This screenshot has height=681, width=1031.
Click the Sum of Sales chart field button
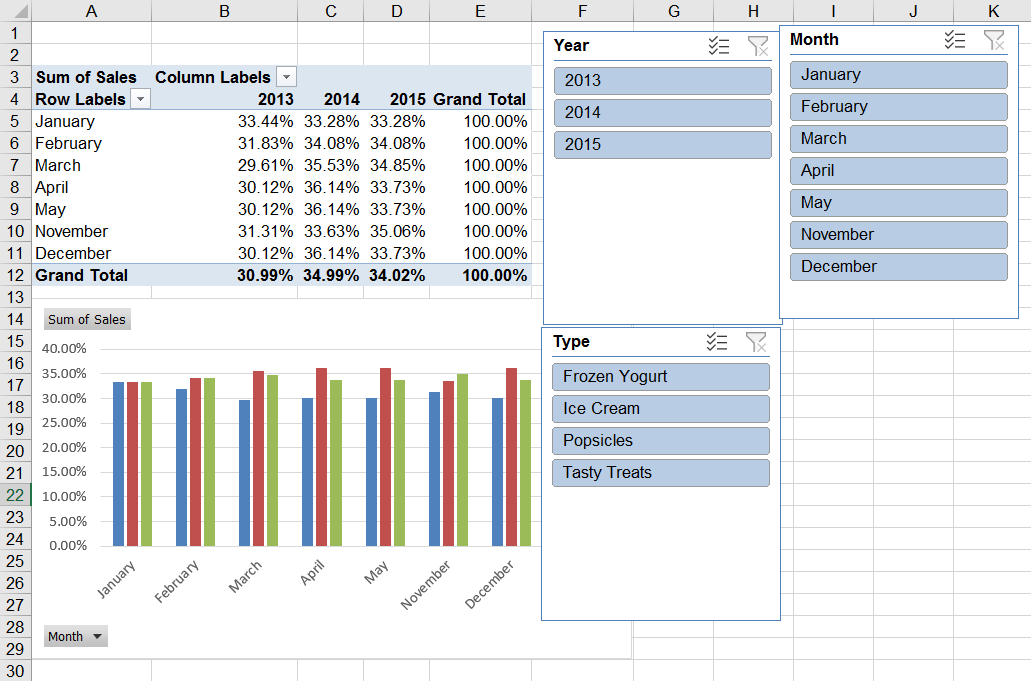coord(87,320)
